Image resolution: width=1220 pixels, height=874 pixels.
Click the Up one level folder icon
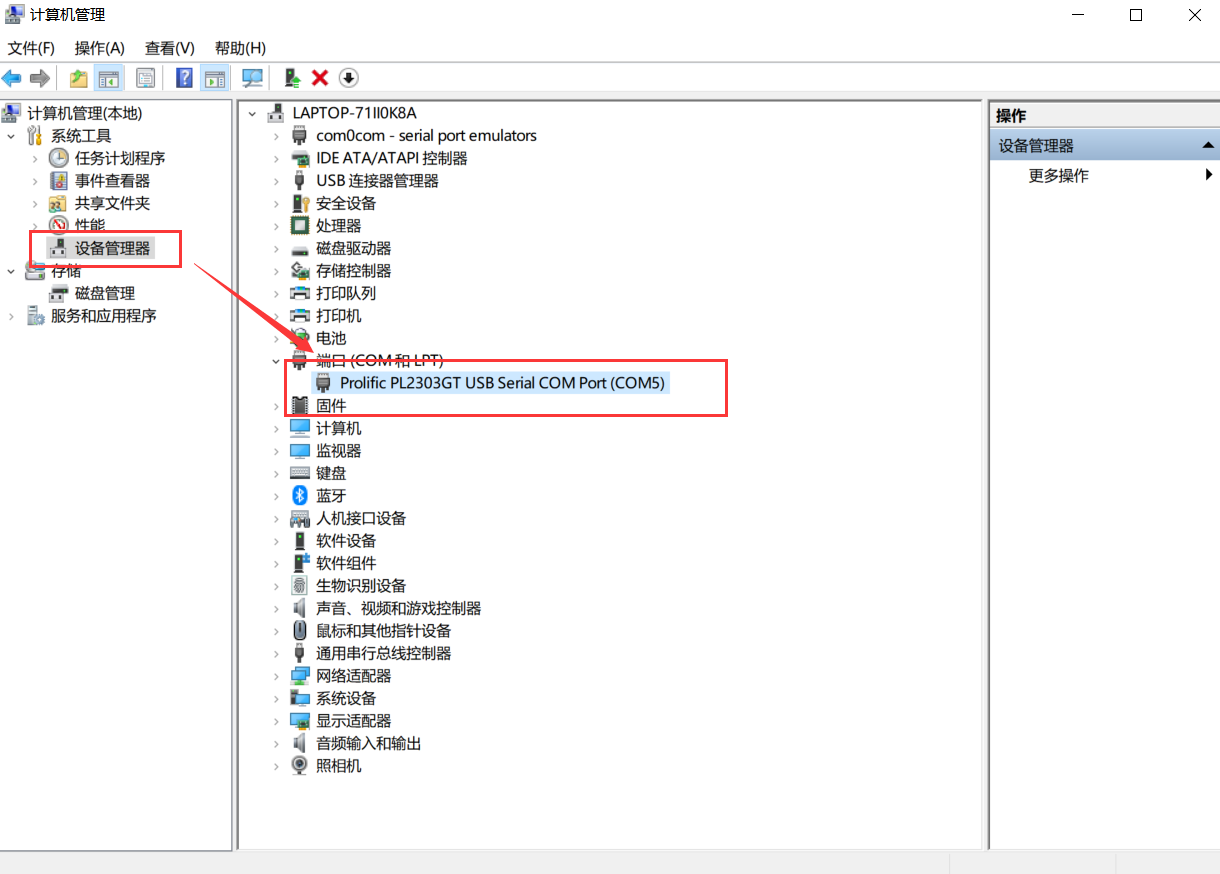click(79, 78)
